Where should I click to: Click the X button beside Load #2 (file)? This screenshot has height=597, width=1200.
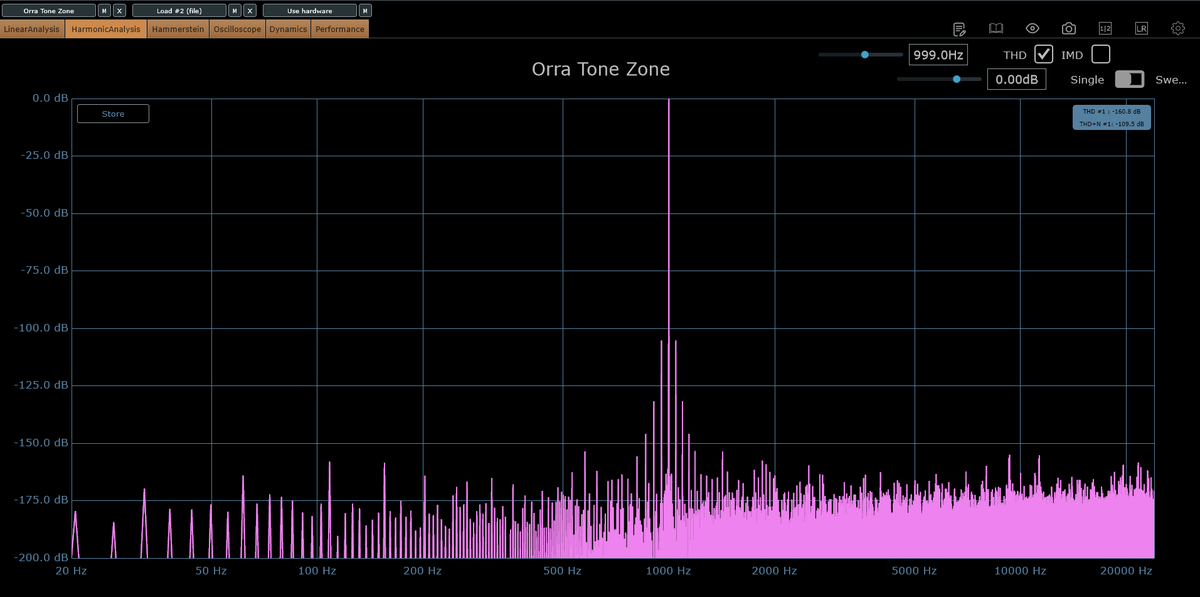249,10
